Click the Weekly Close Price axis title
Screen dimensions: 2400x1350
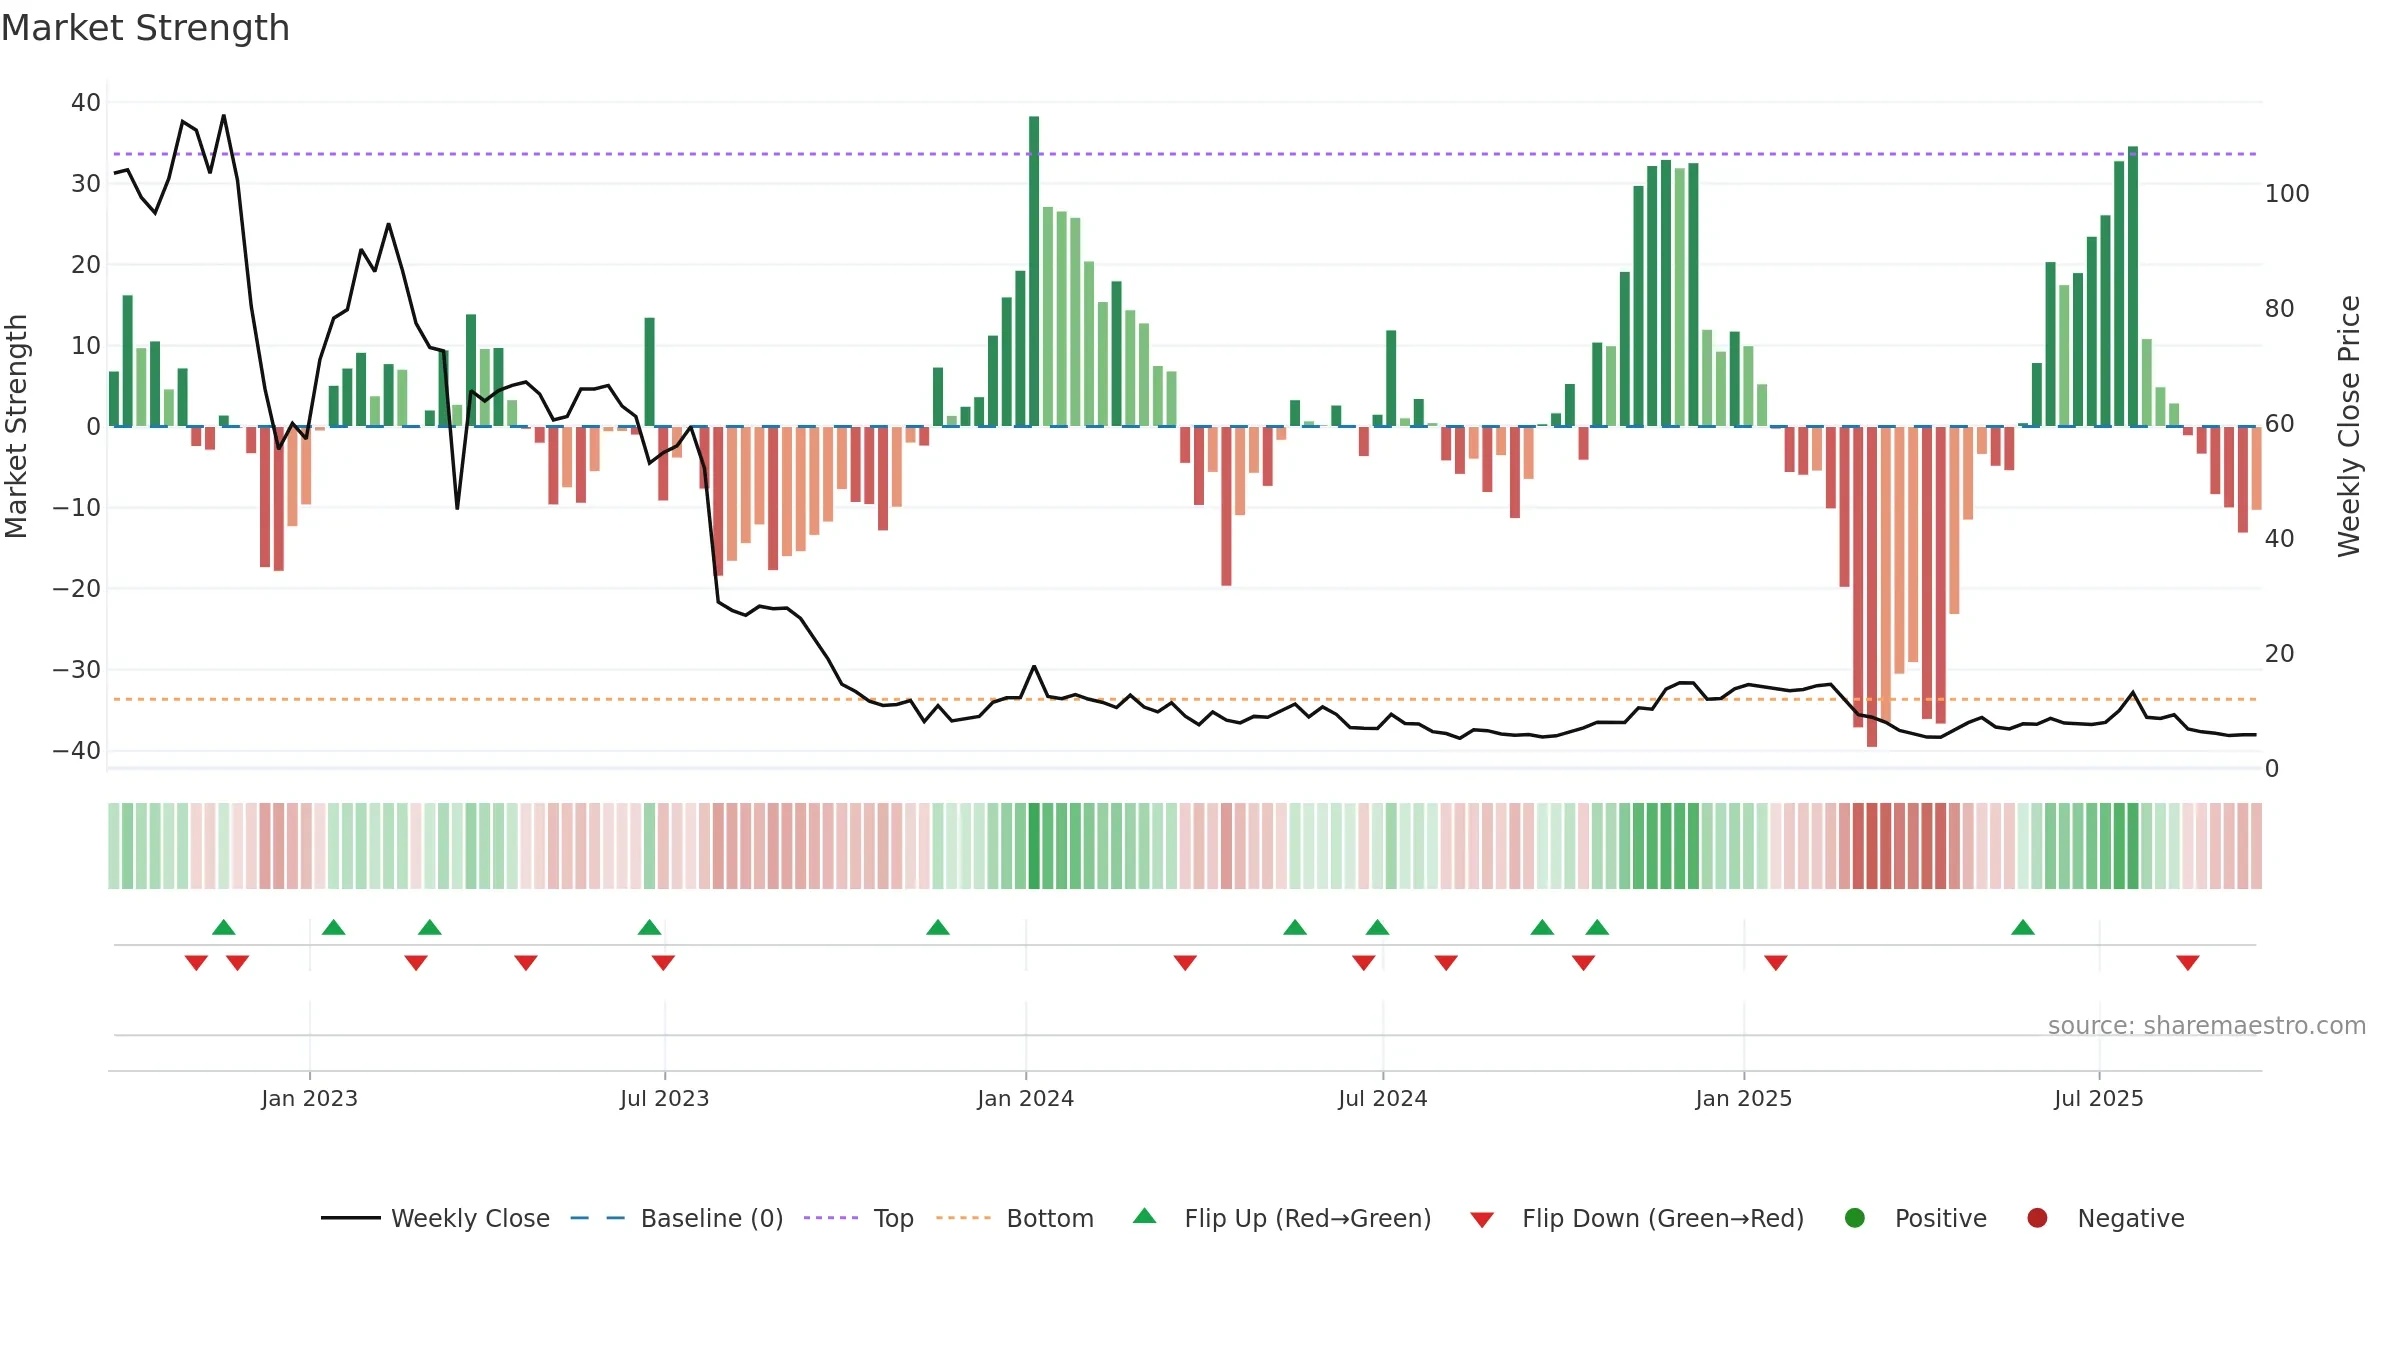coord(2349,426)
